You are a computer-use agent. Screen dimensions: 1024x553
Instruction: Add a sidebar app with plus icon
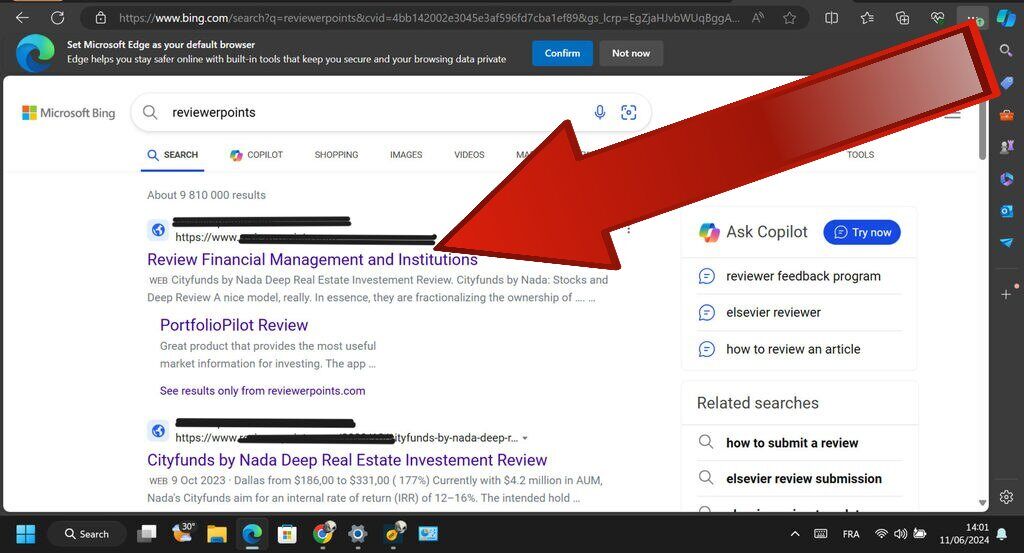[x=1006, y=294]
